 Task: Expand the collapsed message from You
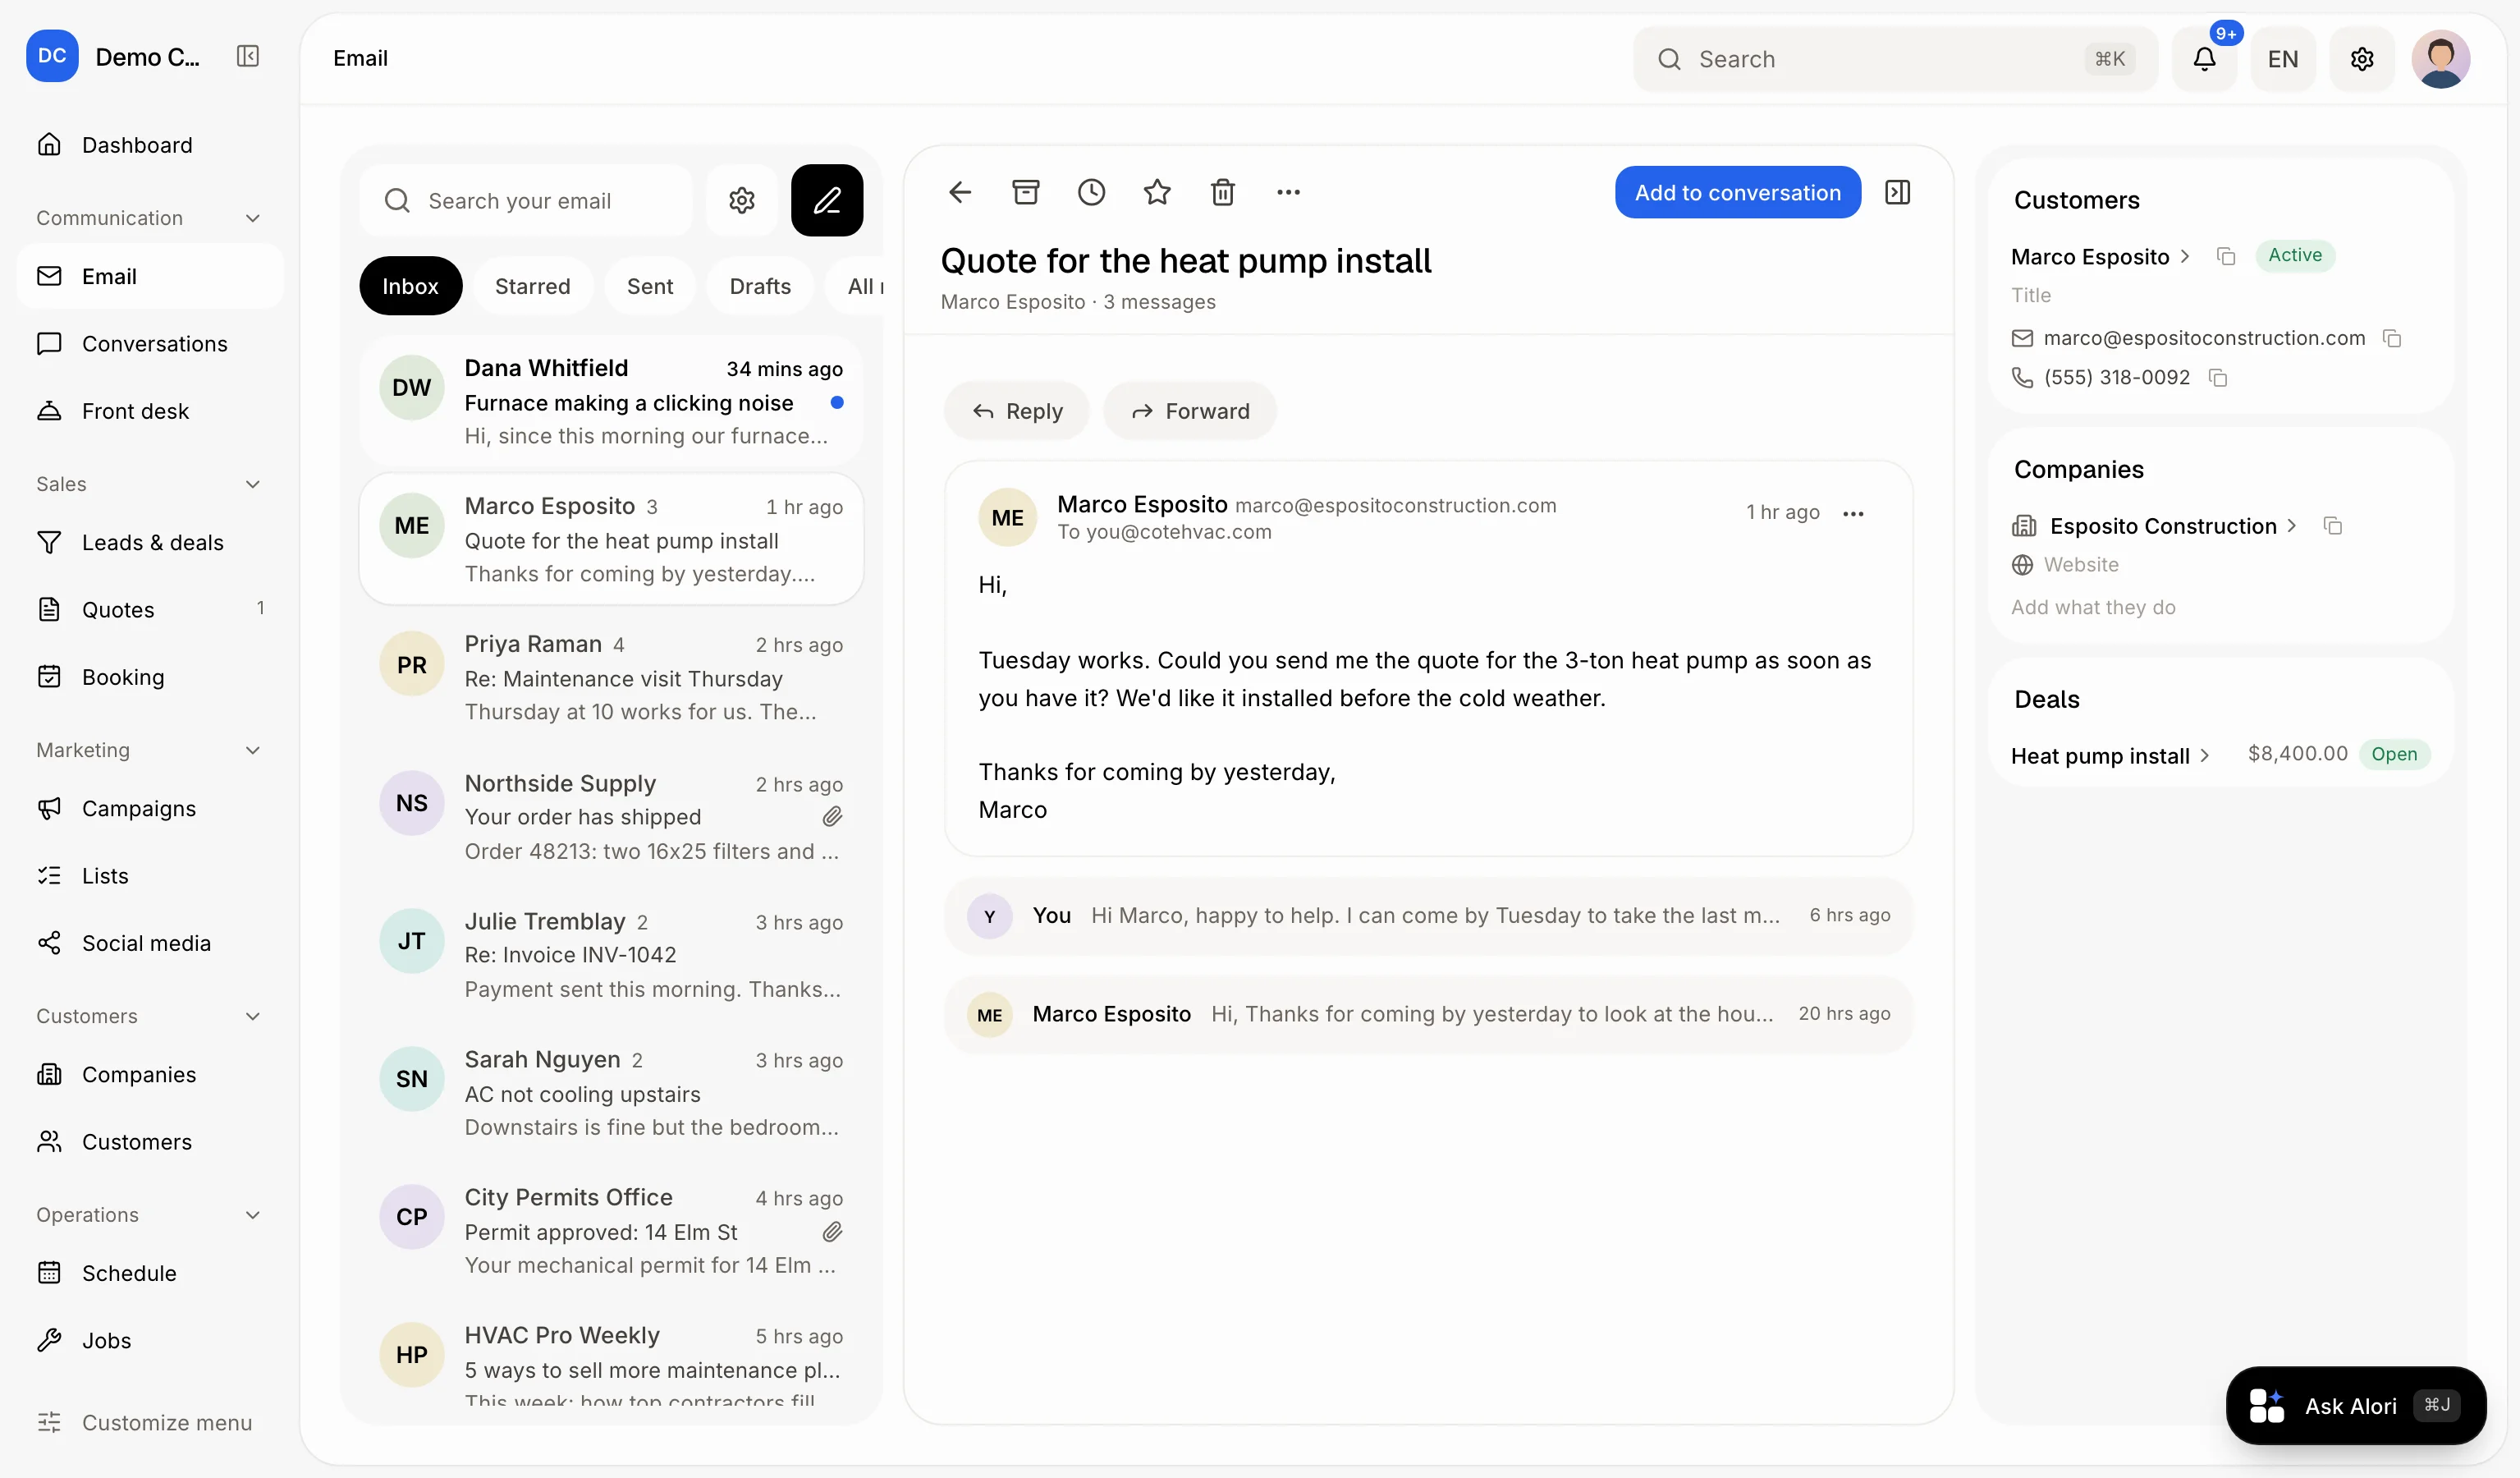click(x=1428, y=916)
